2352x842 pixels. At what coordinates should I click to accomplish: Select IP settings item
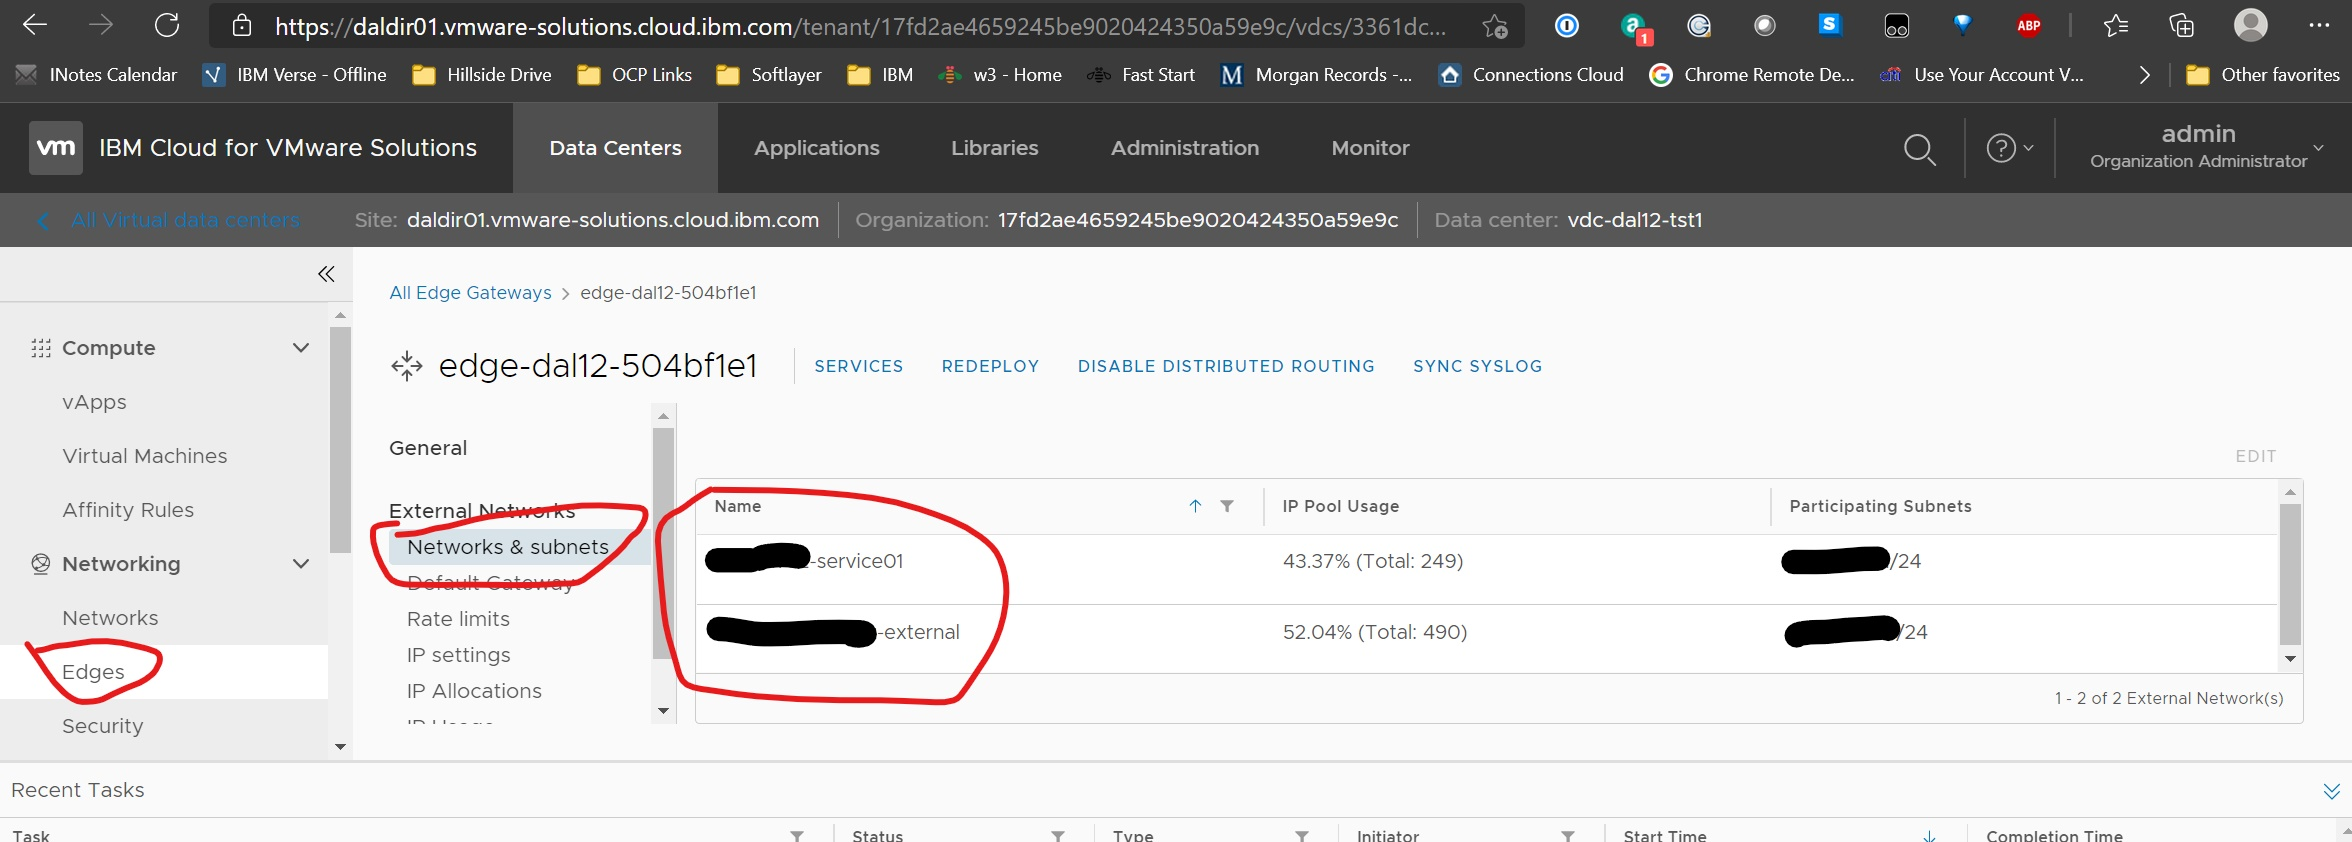[458, 655]
